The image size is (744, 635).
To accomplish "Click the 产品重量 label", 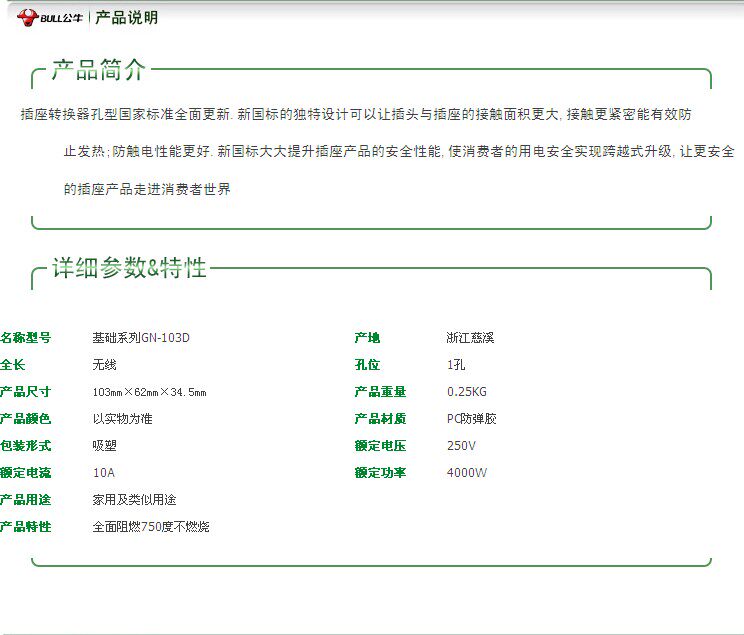I will pyautogui.click(x=380, y=392).
